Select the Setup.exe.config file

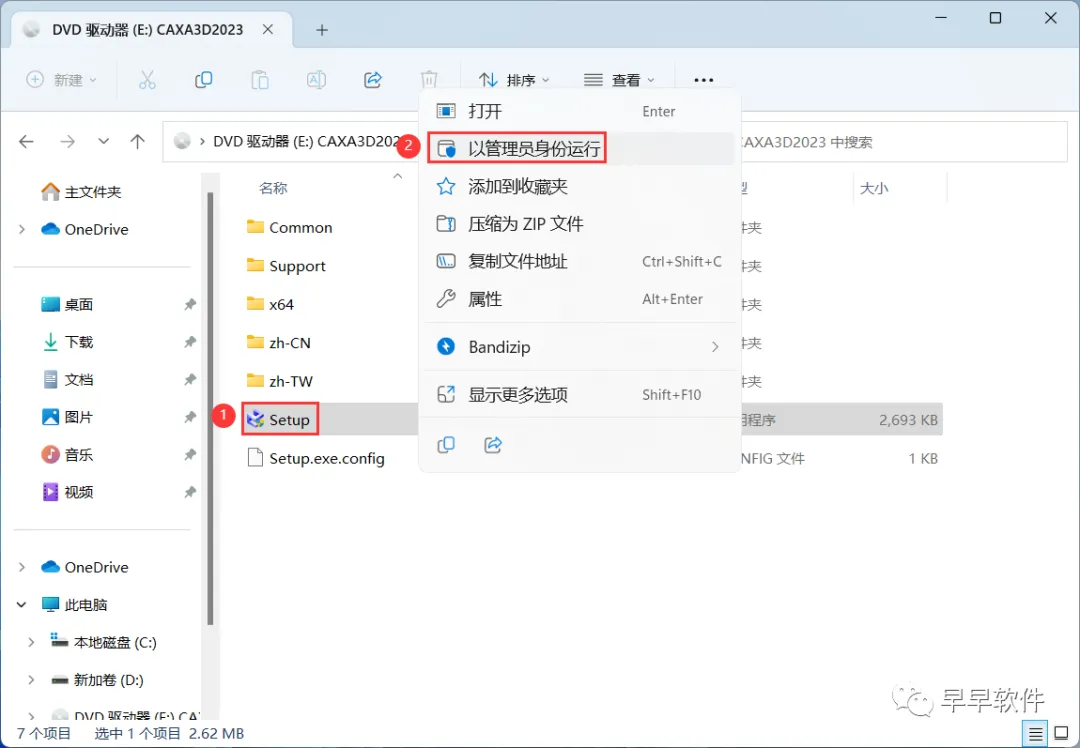coord(315,459)
